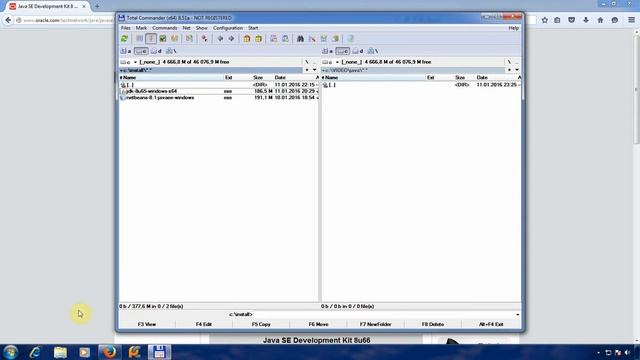Click the Unpack files icon
This screenshot has height=360, width=640.
(258, 39)
